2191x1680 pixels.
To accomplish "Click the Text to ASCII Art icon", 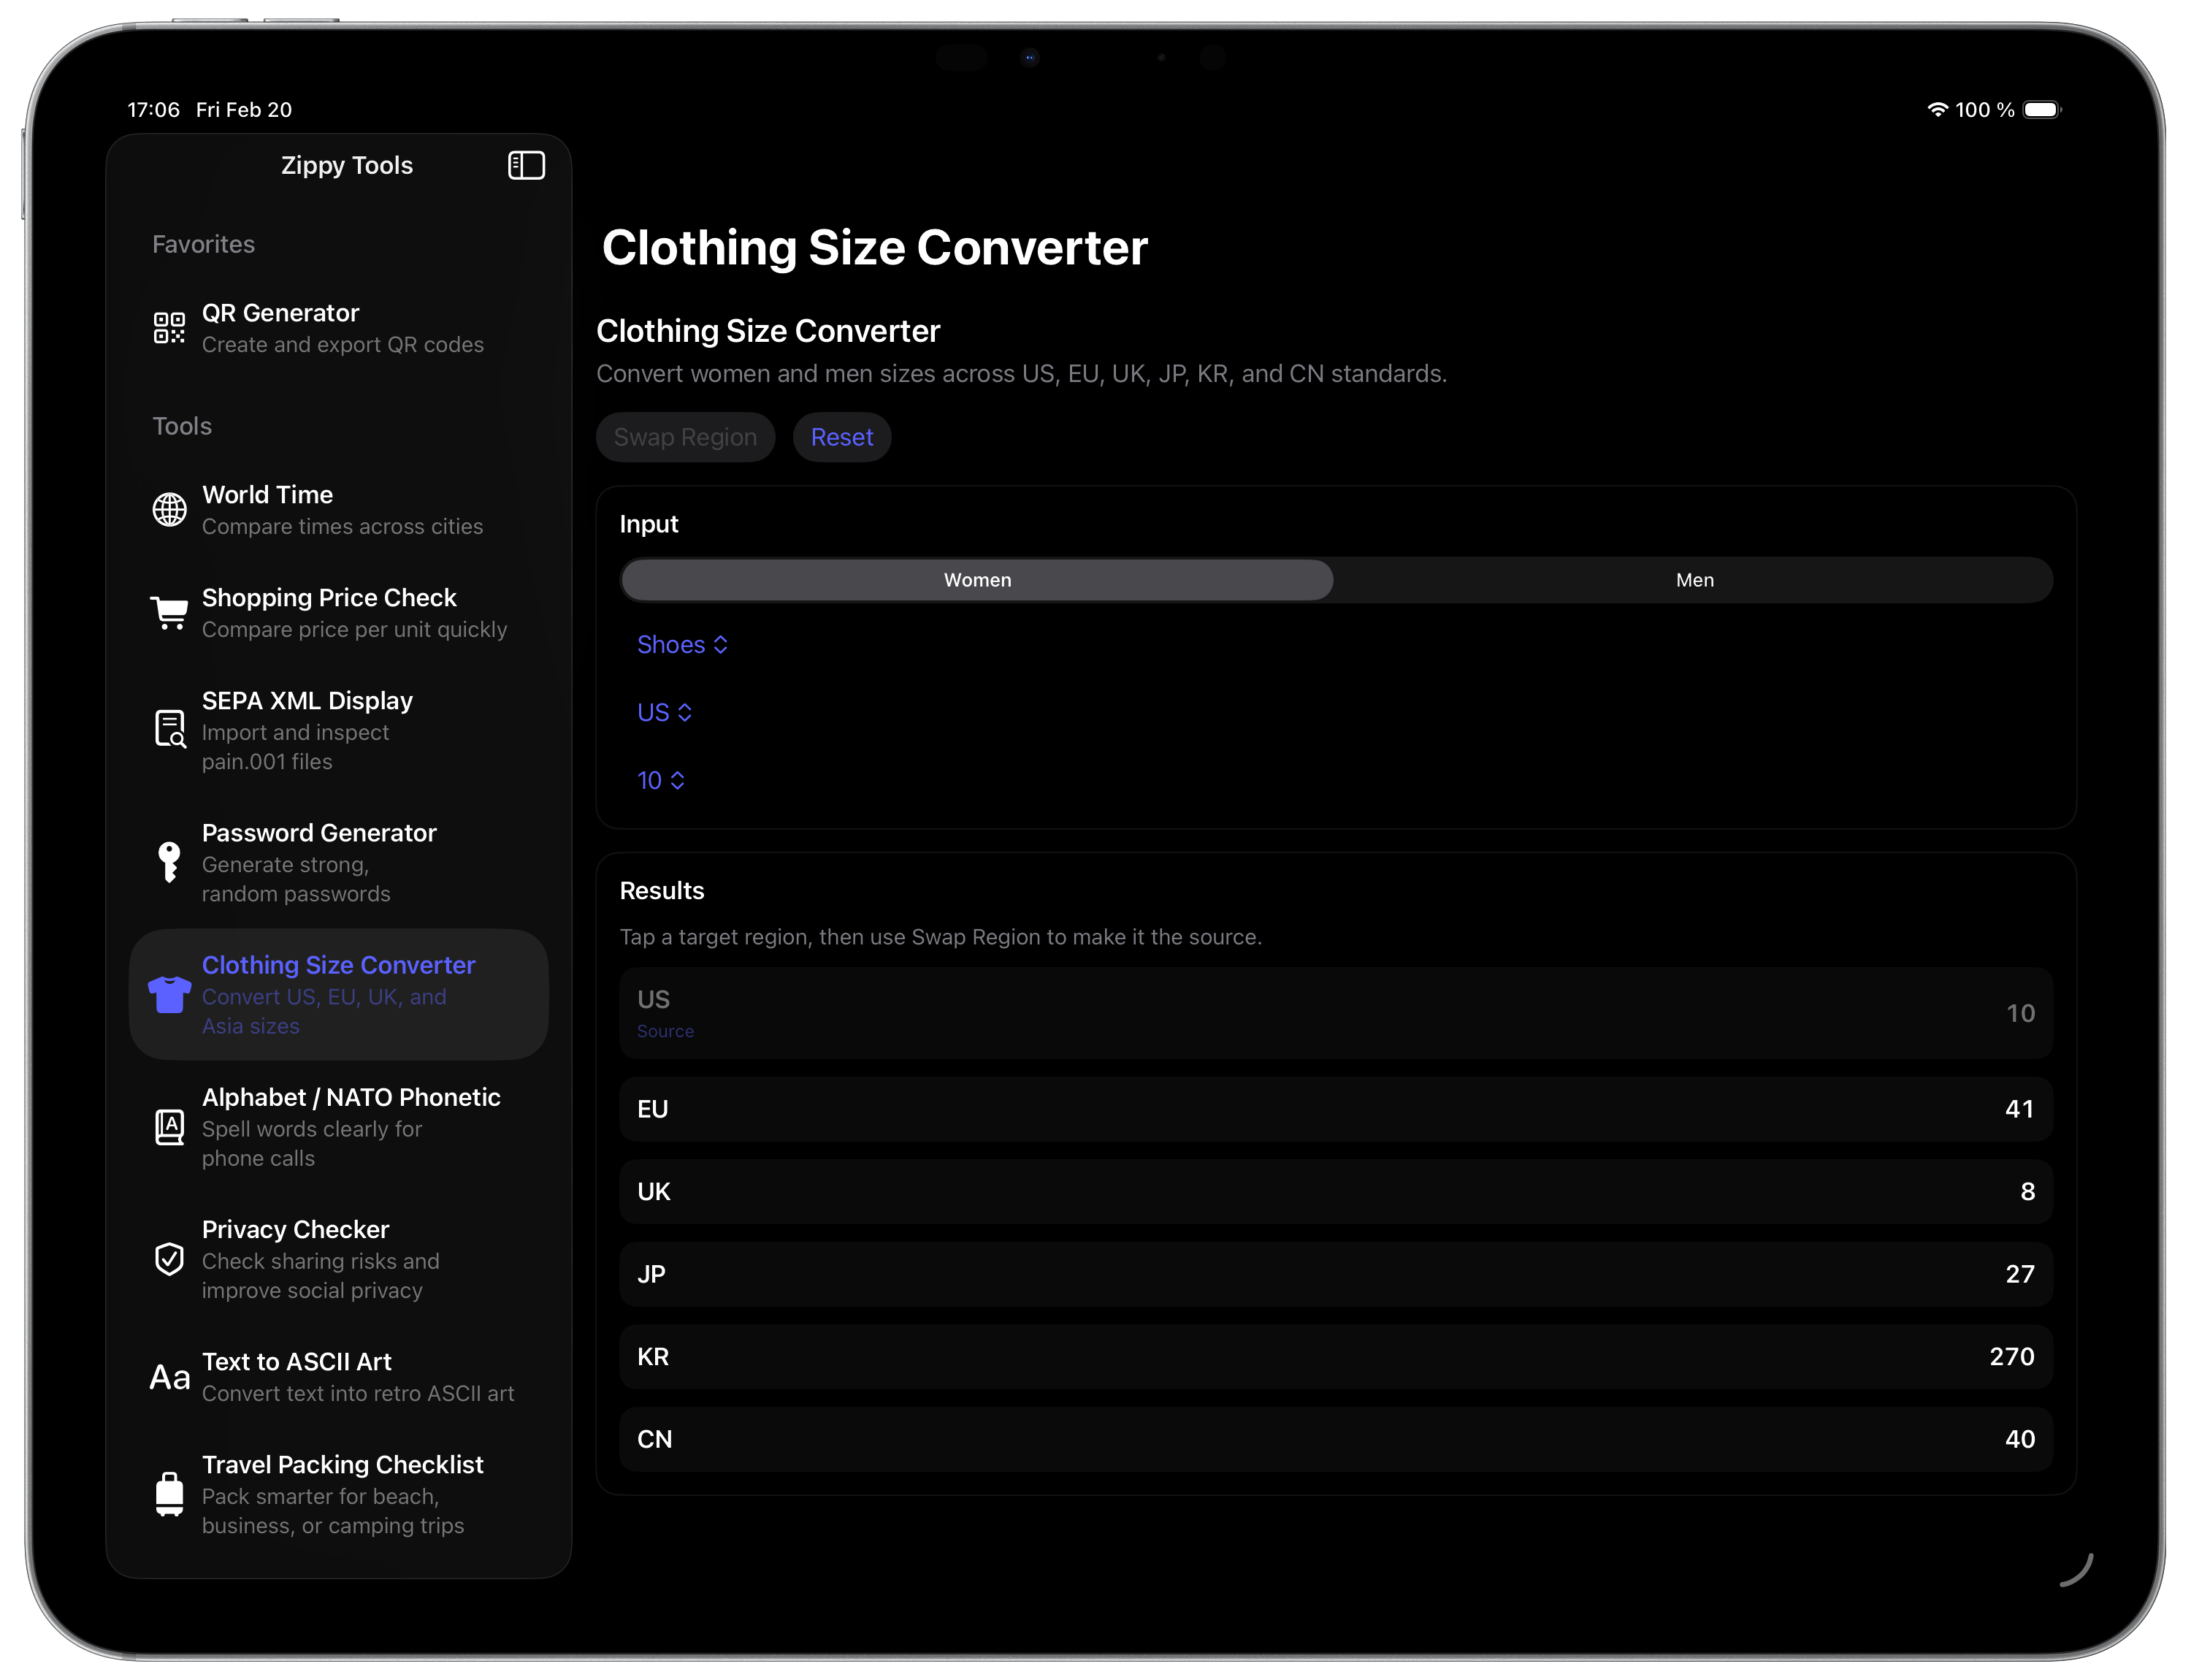I will (169, 1376).
